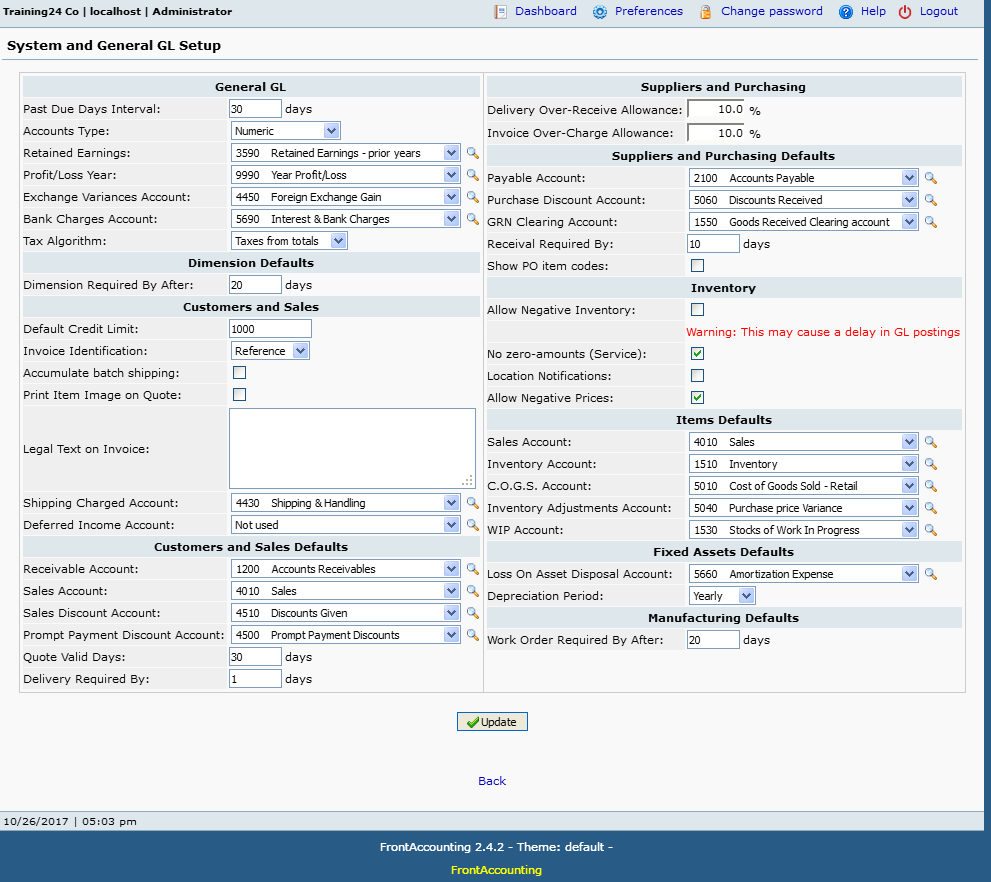Uncheck No zero-amounts (Service)
Image resolution: width=991 pixels, height=882 pixels.
coord(697,354)
